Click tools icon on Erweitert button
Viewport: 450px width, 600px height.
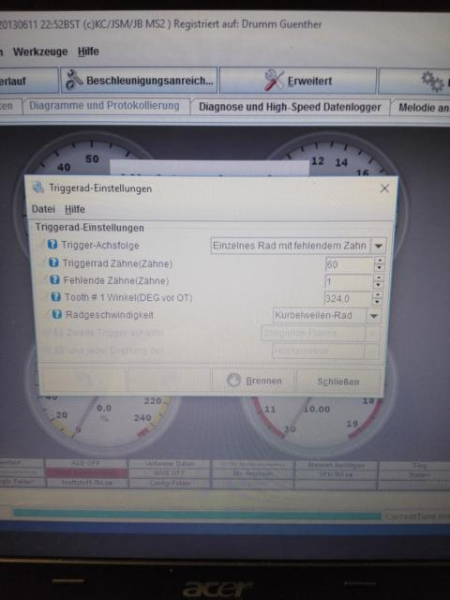pyautogui.click(x=274, y=80)
